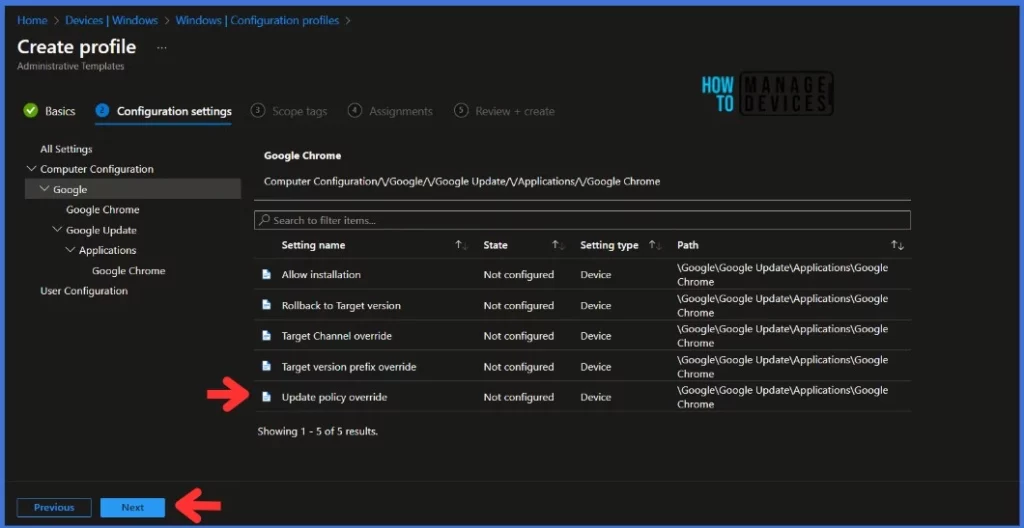Screen dimensions: 1024x528
Task: Click the document icon beside Target Channel override
Action: [266, 336]
